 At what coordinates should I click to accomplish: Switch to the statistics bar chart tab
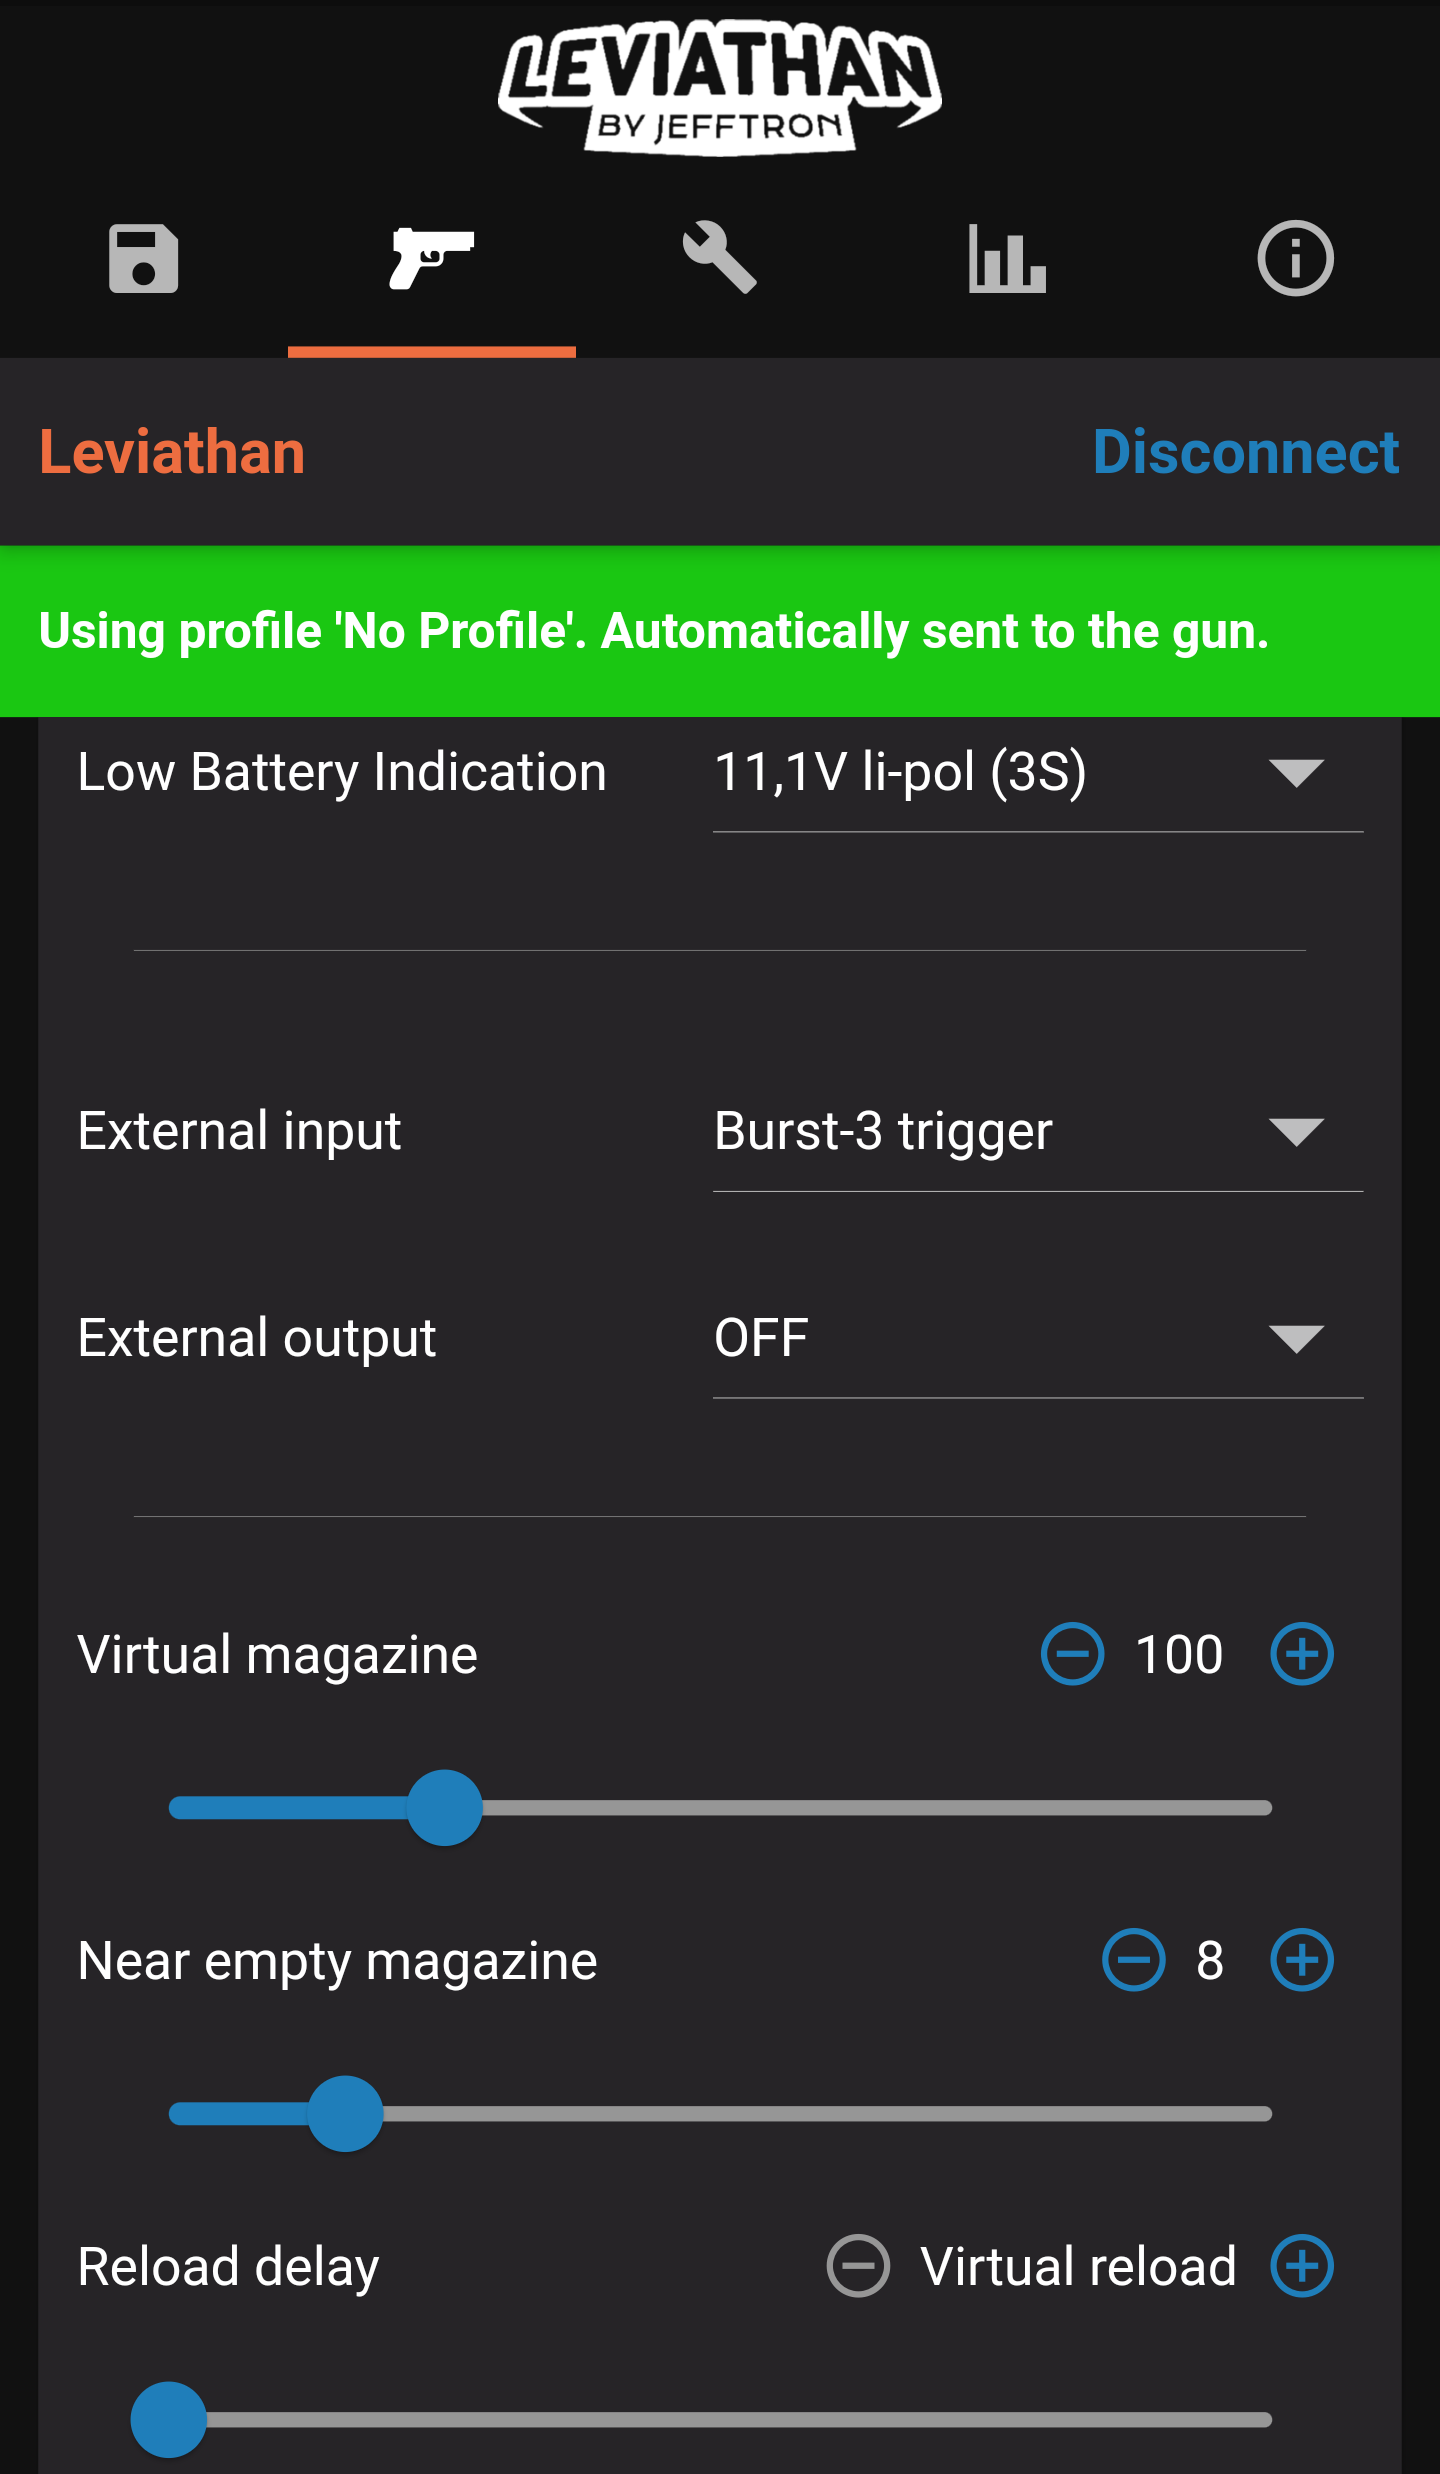tap(1007, 259)
